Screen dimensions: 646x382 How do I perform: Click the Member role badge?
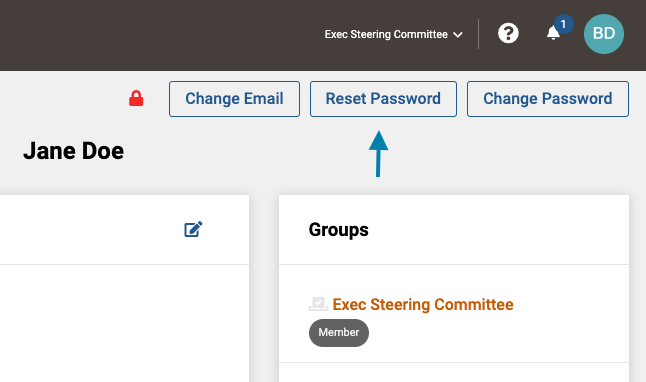339,333
